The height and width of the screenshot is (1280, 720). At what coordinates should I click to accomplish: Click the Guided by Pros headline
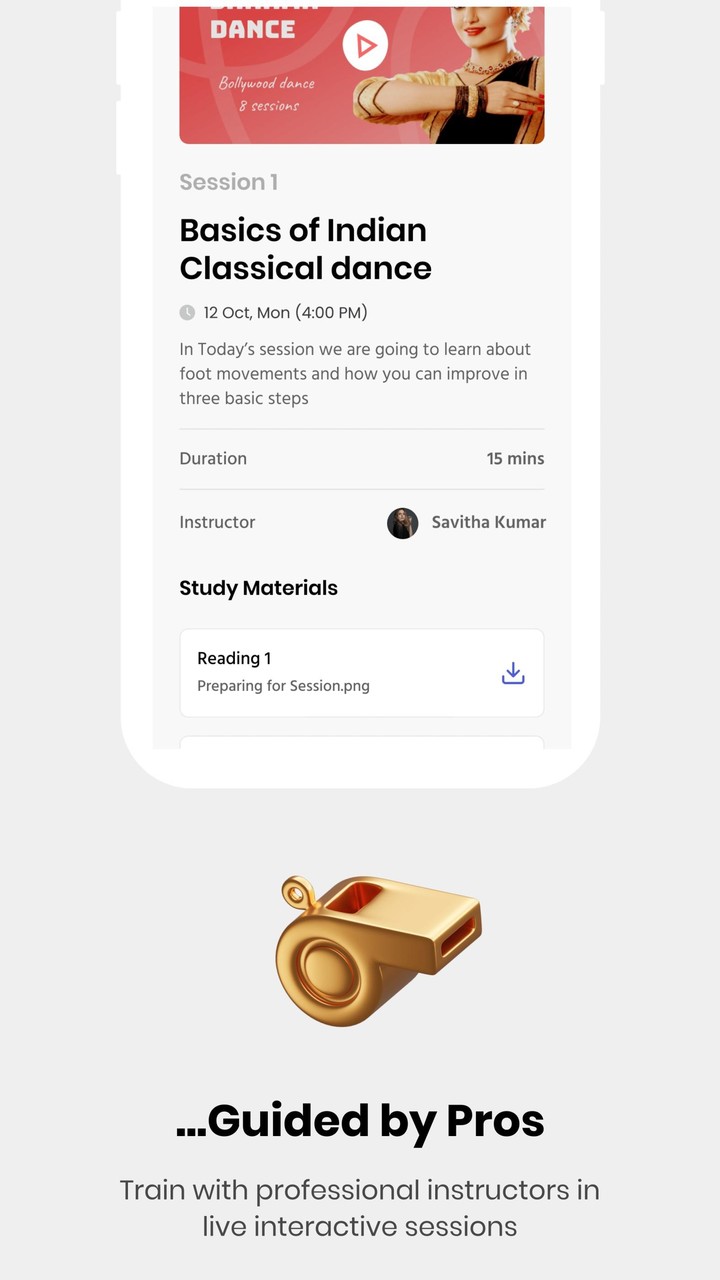coord(360,1122)
